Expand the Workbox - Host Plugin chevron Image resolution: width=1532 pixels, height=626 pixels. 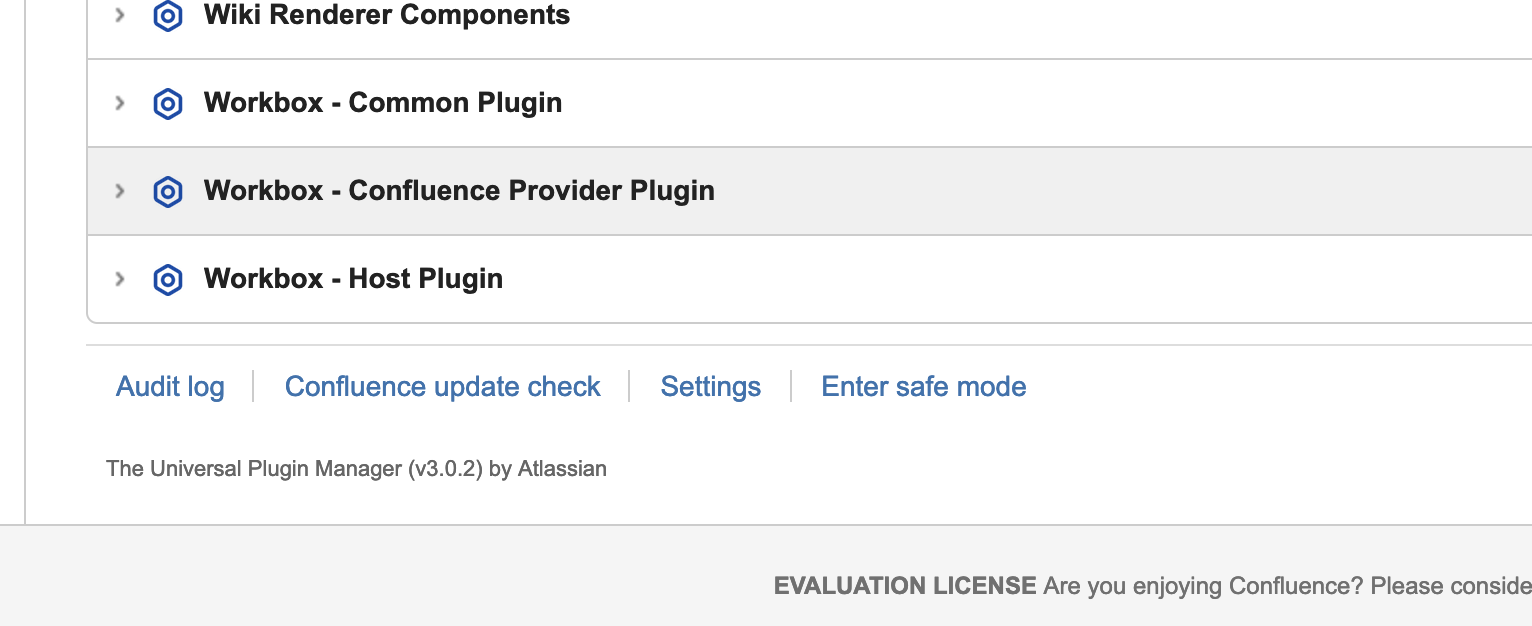(x=119, y=279)
